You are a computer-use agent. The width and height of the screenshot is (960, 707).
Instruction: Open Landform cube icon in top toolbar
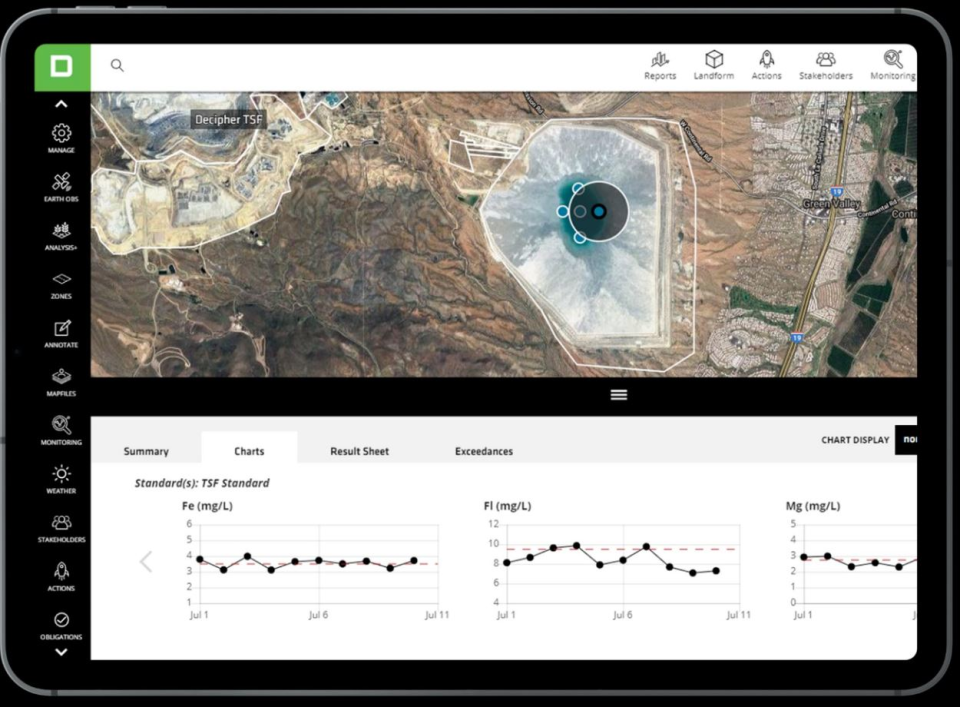[714, 66]
